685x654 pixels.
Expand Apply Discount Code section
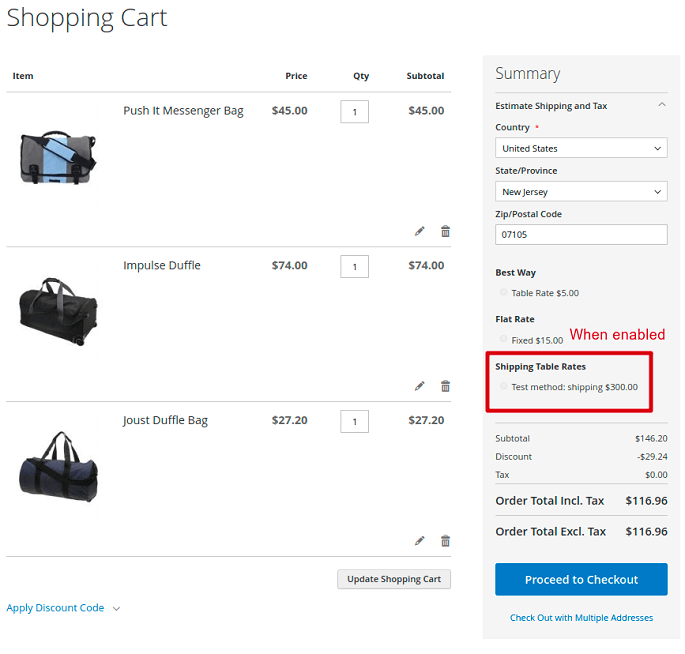63,608
